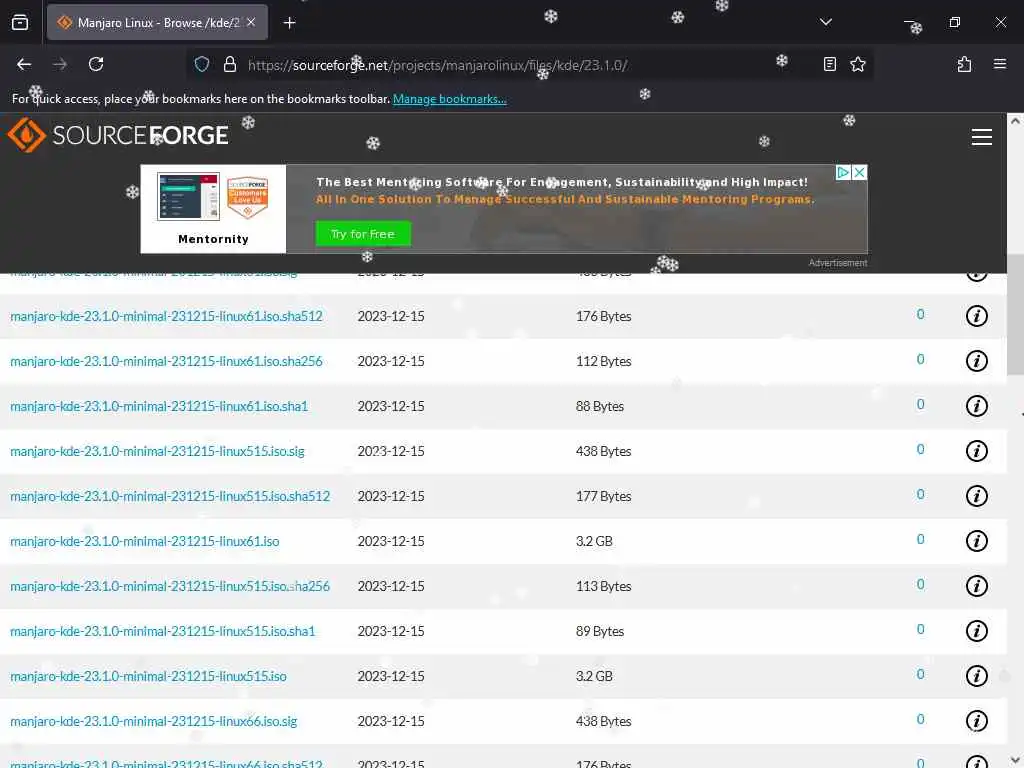The width and height of the screenshot is (1024, 768).
Task: View info for linux61.iso.sha256 row
Action: (x=976, y=361)
